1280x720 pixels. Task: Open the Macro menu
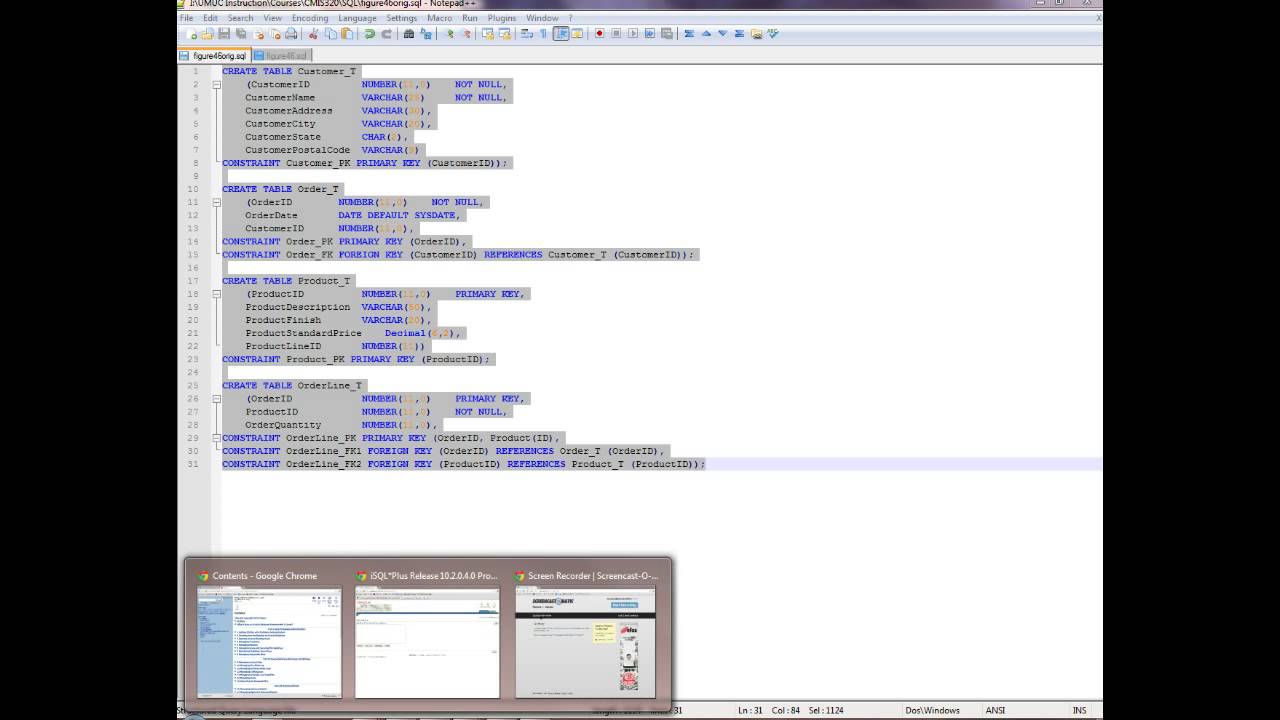tap(439, 18)
